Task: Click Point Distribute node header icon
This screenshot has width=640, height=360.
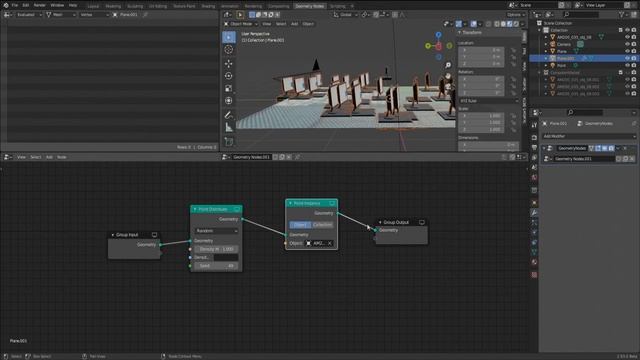Action: (236, 209)
